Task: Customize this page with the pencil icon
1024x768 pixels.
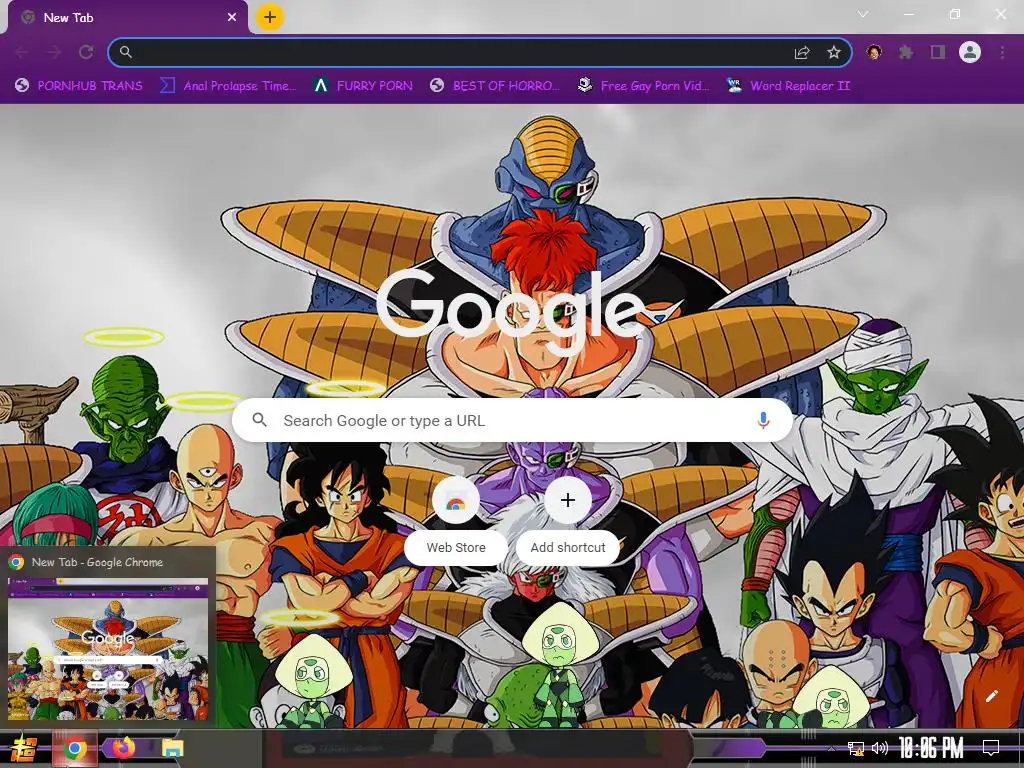Action: click(991, 696)
